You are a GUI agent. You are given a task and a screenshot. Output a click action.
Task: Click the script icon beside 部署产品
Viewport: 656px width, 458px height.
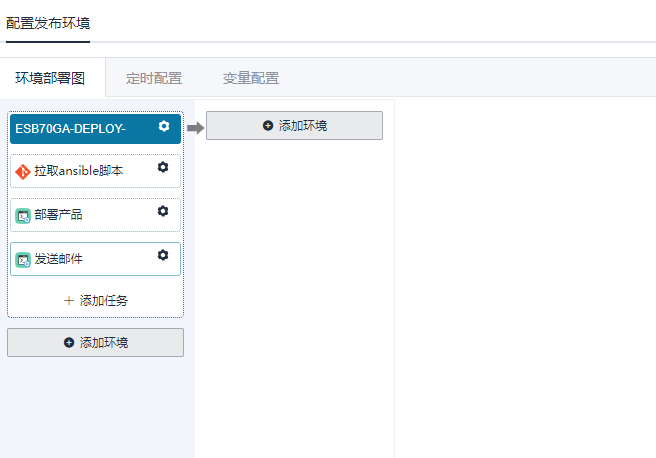(x=23, y=215)
